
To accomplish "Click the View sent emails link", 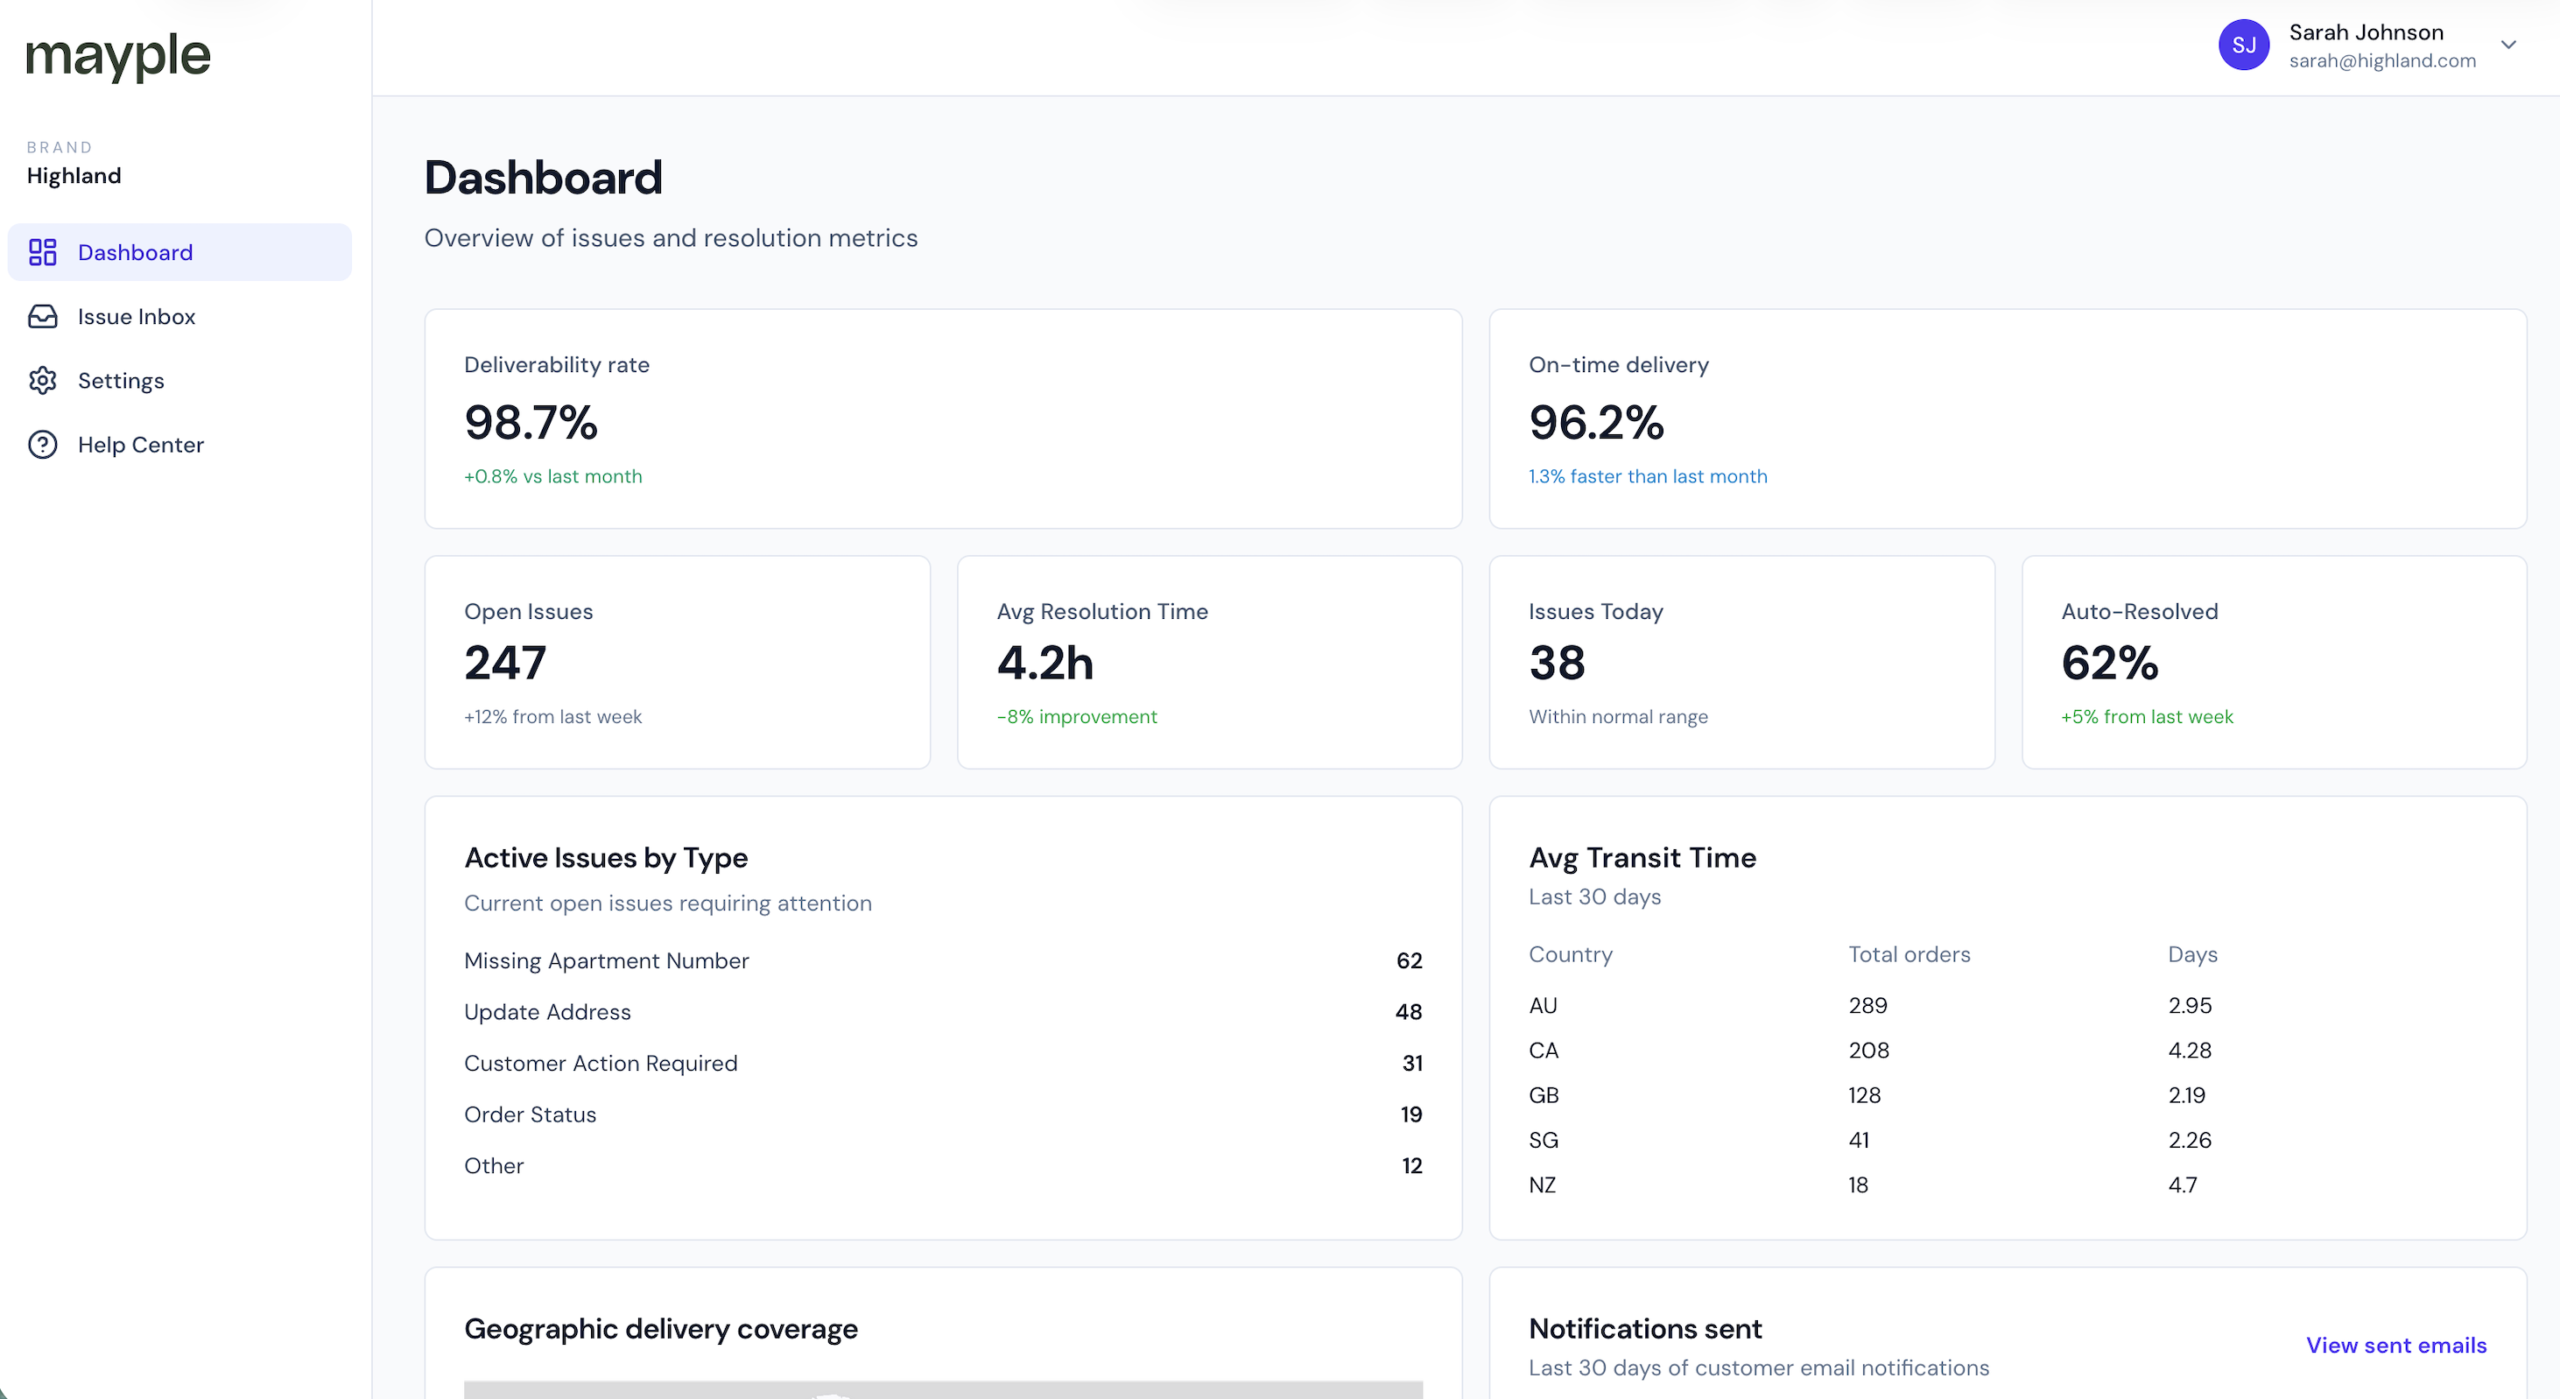I will (x=2395, y=1345).
